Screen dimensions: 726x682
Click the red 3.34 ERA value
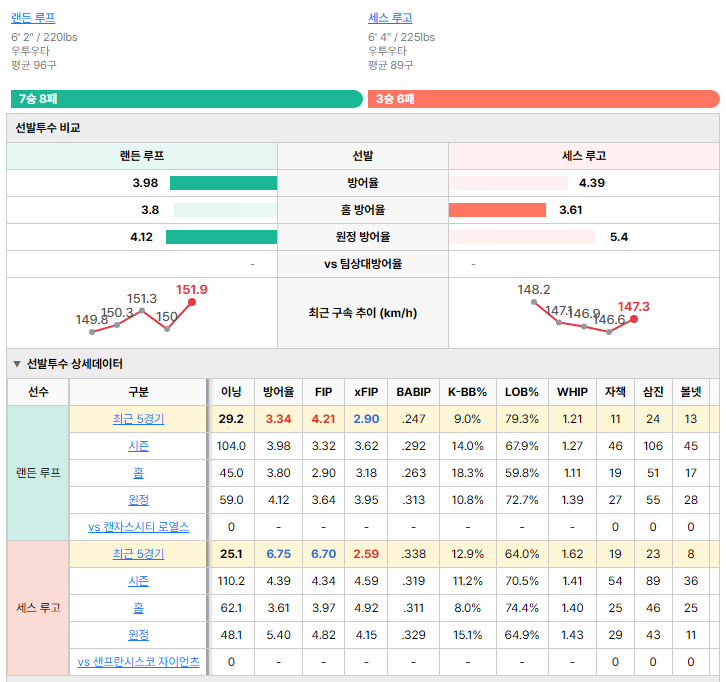278,419
